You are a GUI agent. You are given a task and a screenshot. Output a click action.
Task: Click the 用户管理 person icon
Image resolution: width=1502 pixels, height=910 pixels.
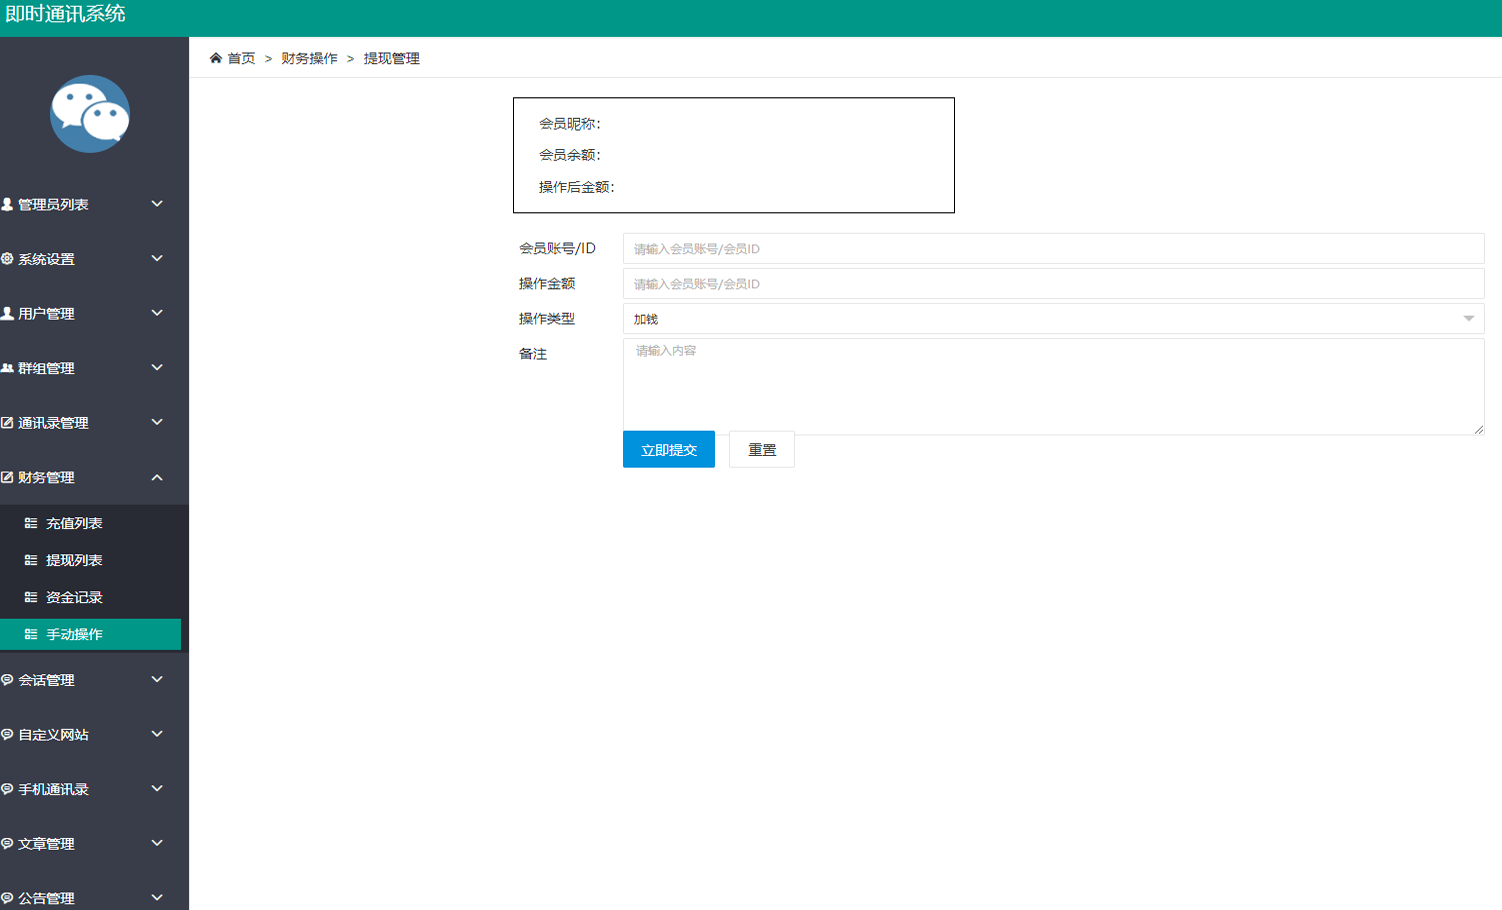pyautogui.click(x=7, y=313)
